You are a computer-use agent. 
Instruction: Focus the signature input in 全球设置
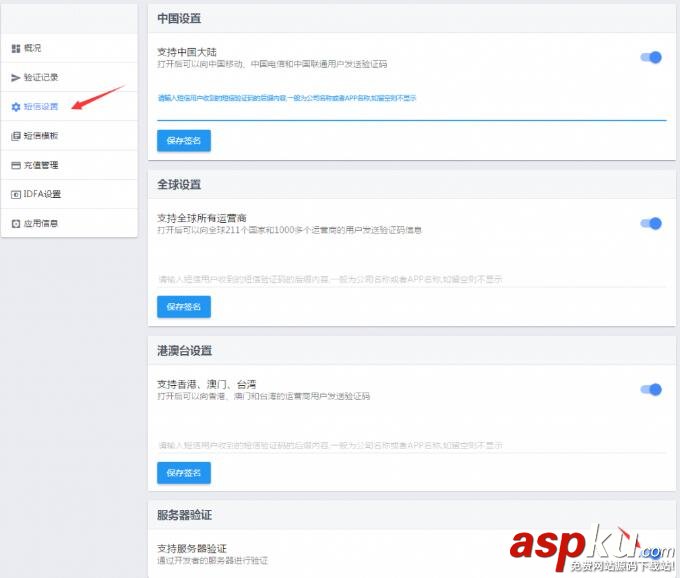pyautogui.click(x=412, y=279)
